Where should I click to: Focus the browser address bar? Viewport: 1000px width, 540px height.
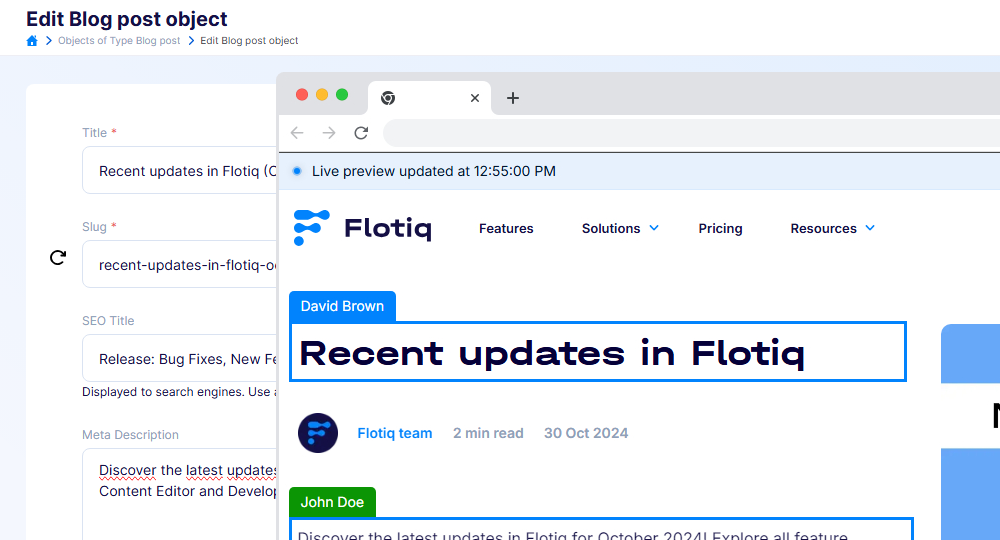coord(691,133)
